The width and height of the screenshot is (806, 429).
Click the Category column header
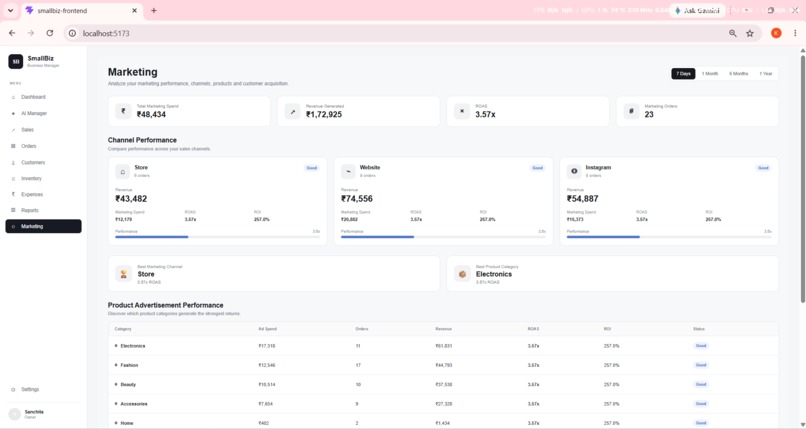click(x=123, y=329)
